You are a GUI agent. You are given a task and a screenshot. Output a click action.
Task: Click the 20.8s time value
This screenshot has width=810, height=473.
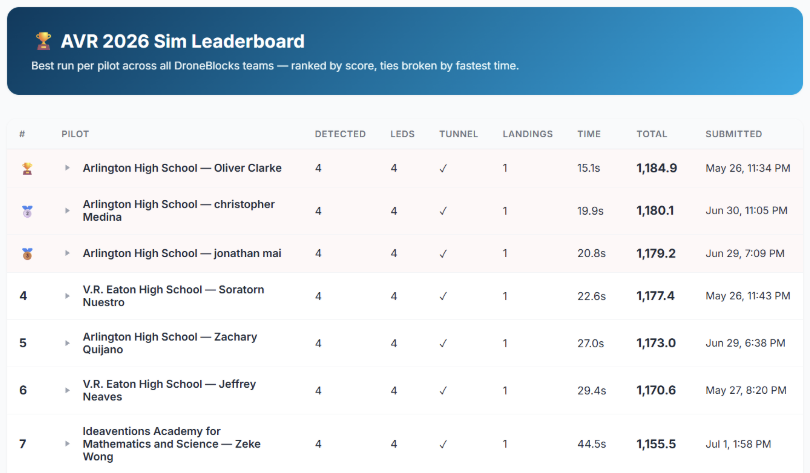[x=591, y=253]
